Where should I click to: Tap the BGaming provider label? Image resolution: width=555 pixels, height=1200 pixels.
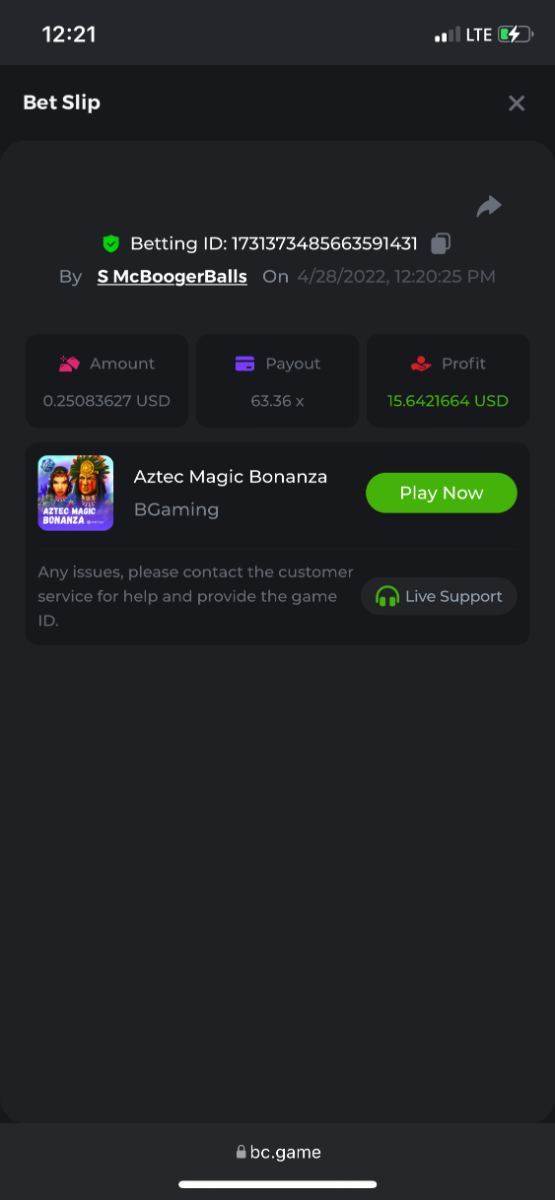tap(176, 510)
